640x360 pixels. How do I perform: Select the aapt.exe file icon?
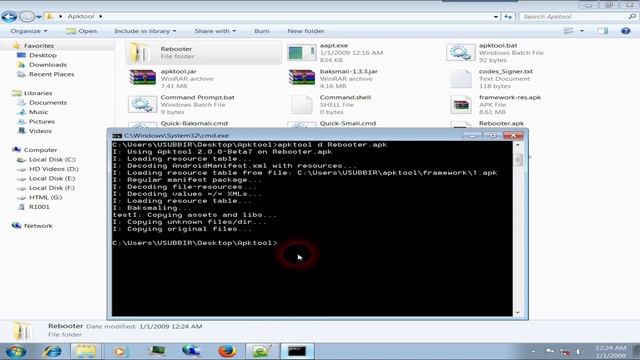302,53
